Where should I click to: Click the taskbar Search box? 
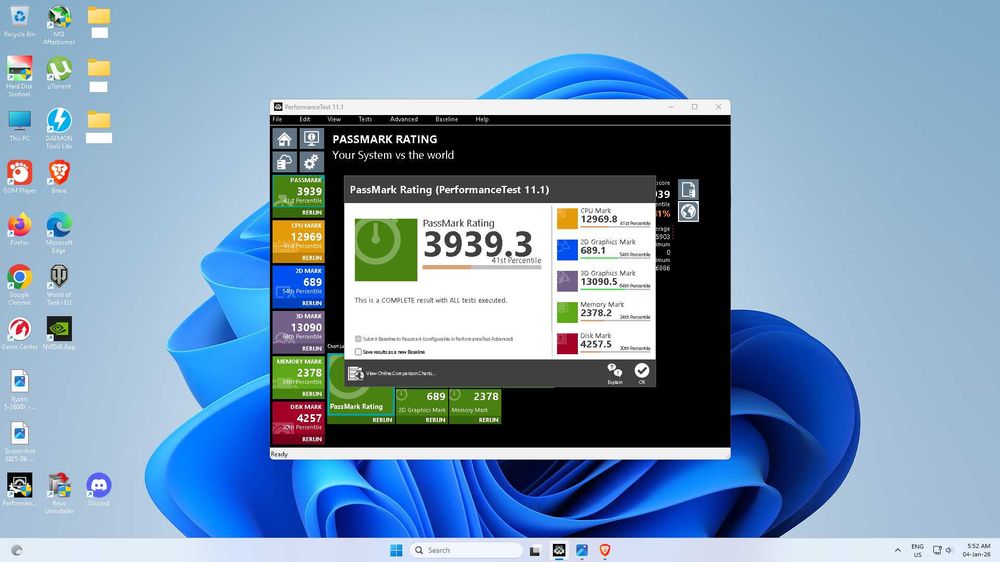[466, 550]
